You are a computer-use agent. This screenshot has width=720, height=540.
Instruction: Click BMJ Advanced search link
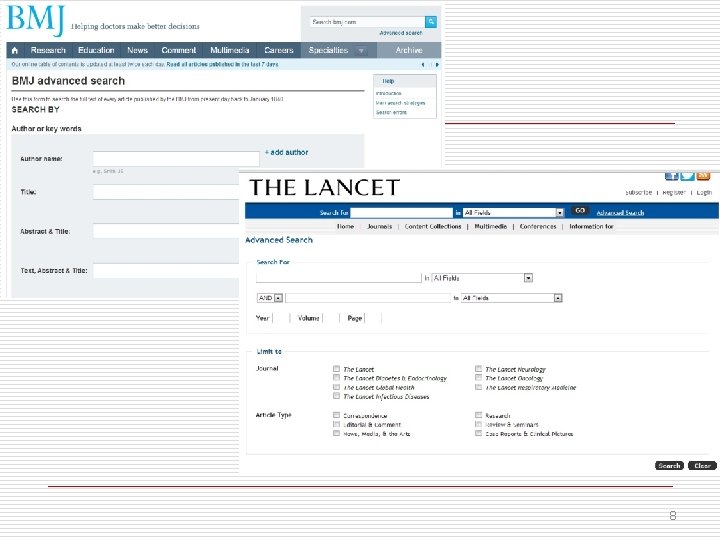tap(401, 33)
